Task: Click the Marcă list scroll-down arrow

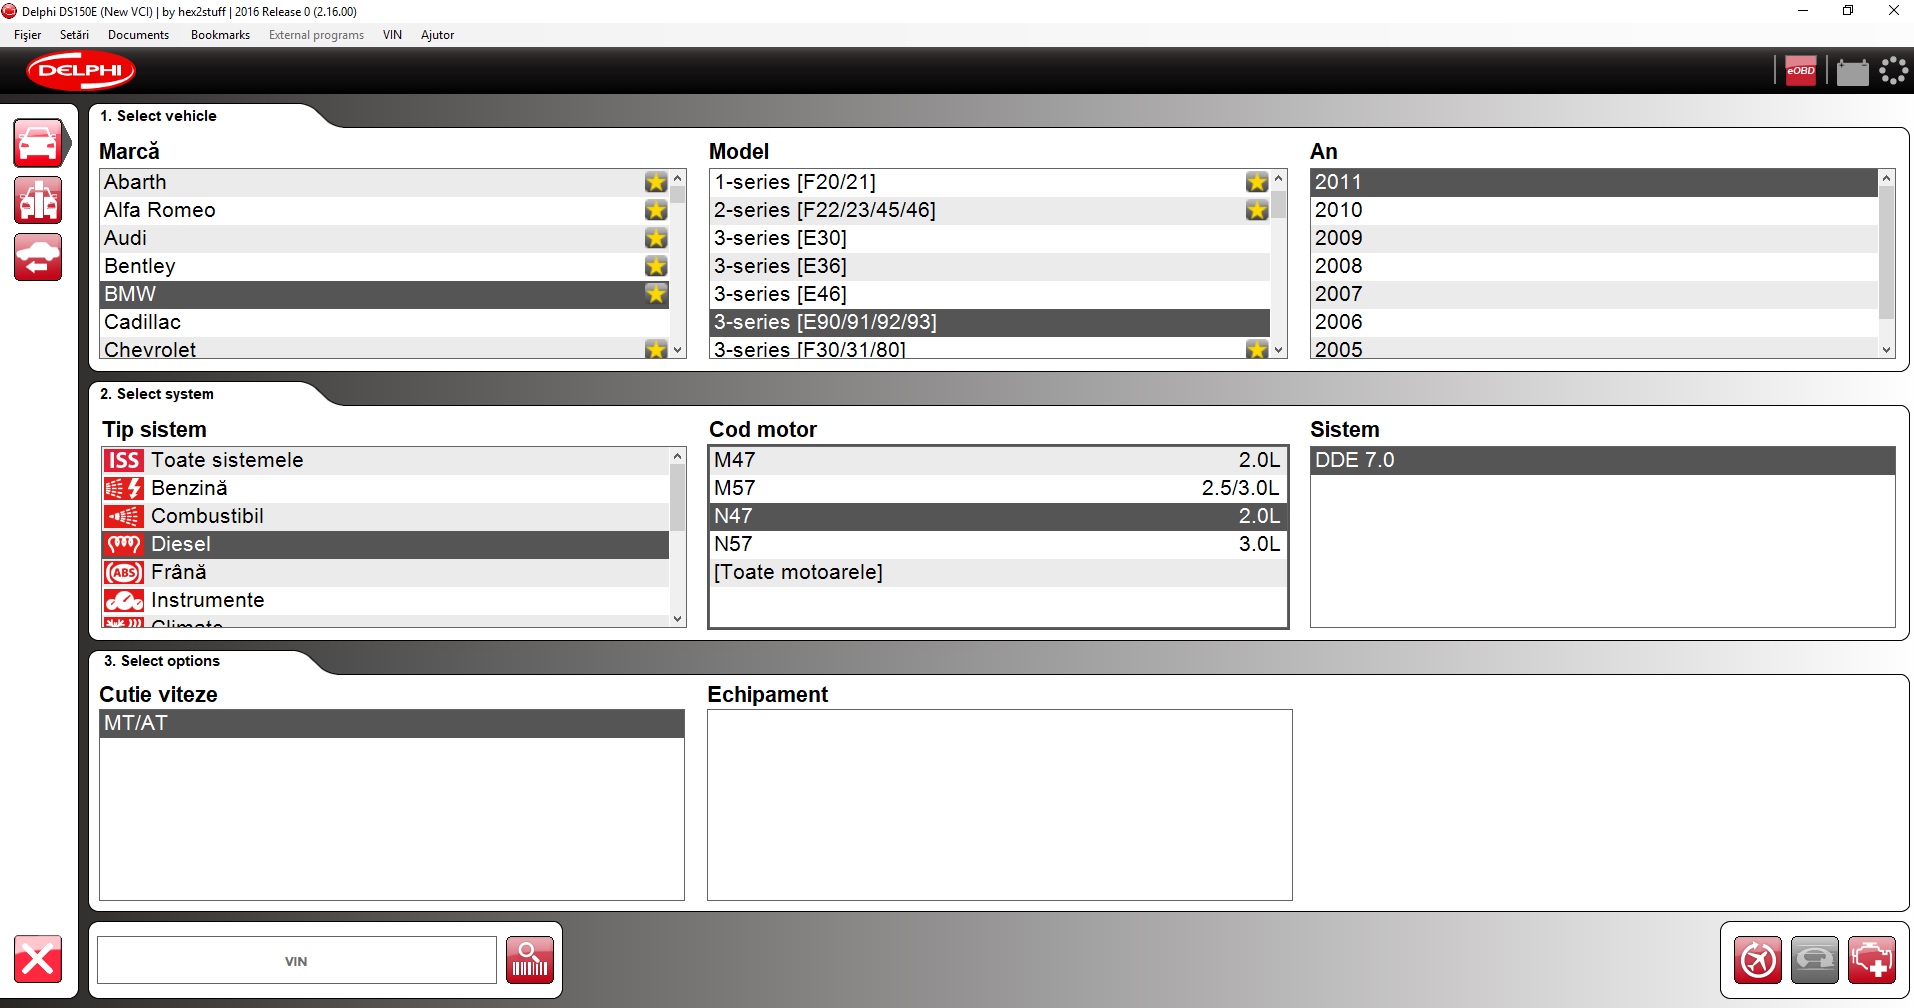Action: [678, 350]
